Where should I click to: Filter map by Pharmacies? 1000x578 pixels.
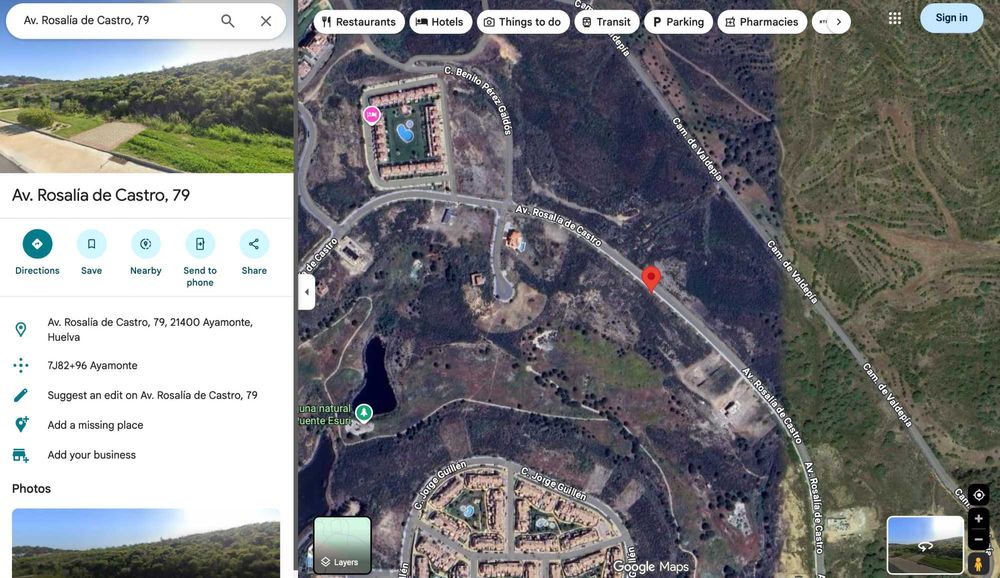click(x=762, y=22)
